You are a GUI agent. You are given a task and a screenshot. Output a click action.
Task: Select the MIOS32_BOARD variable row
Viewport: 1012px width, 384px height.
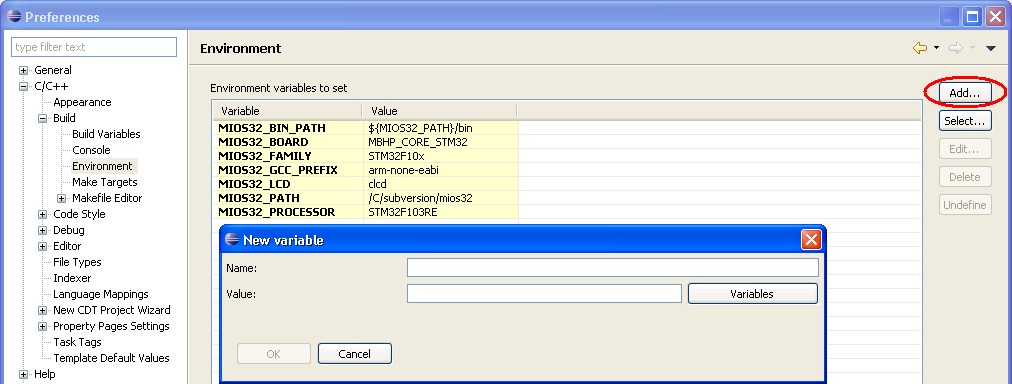coord(567,142)
